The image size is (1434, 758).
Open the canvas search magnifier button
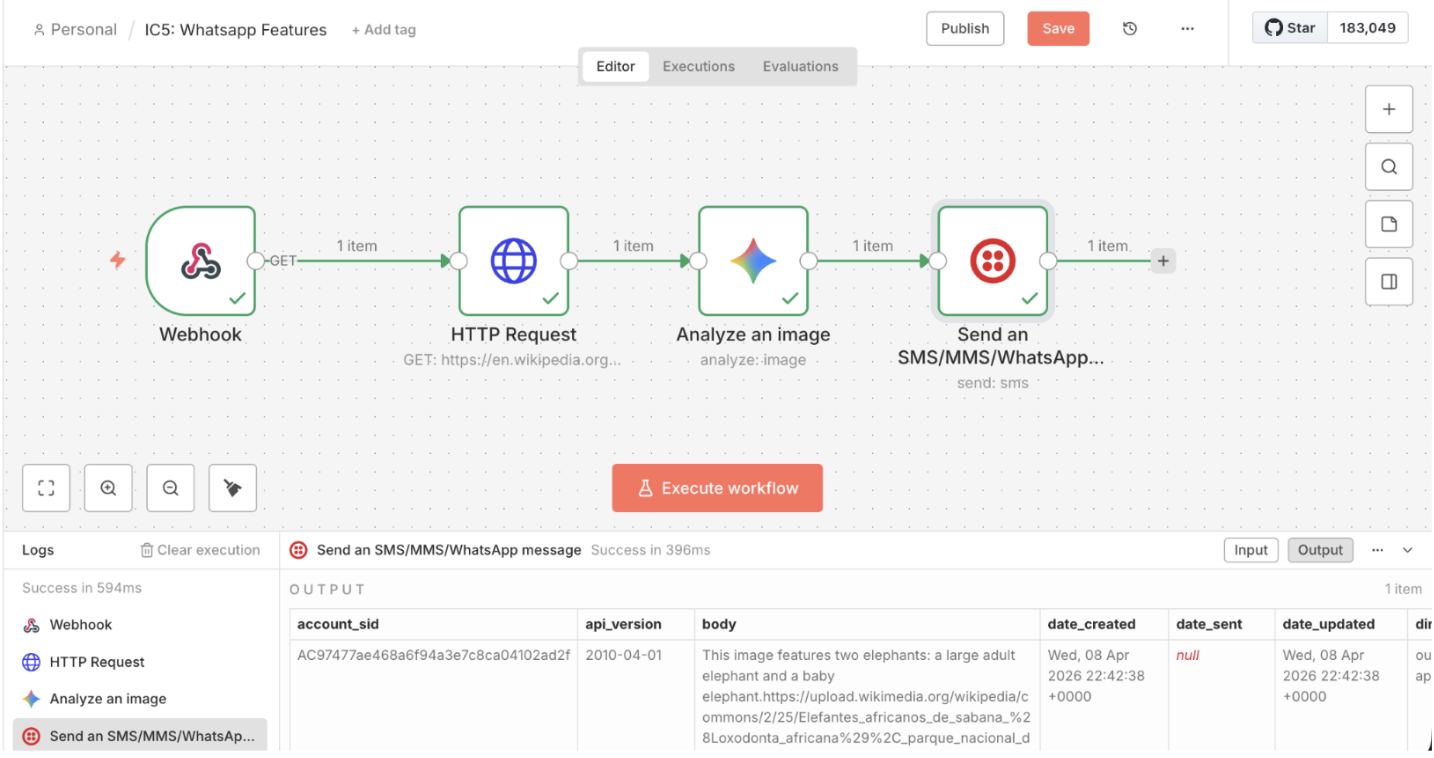(x=1389, y=167)
